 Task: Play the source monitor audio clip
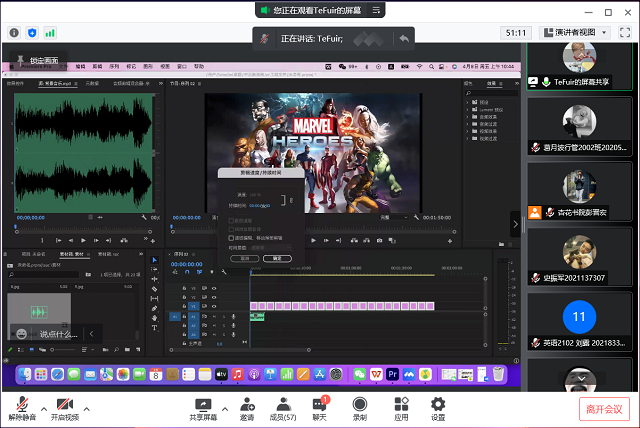[x=83, y=240]
